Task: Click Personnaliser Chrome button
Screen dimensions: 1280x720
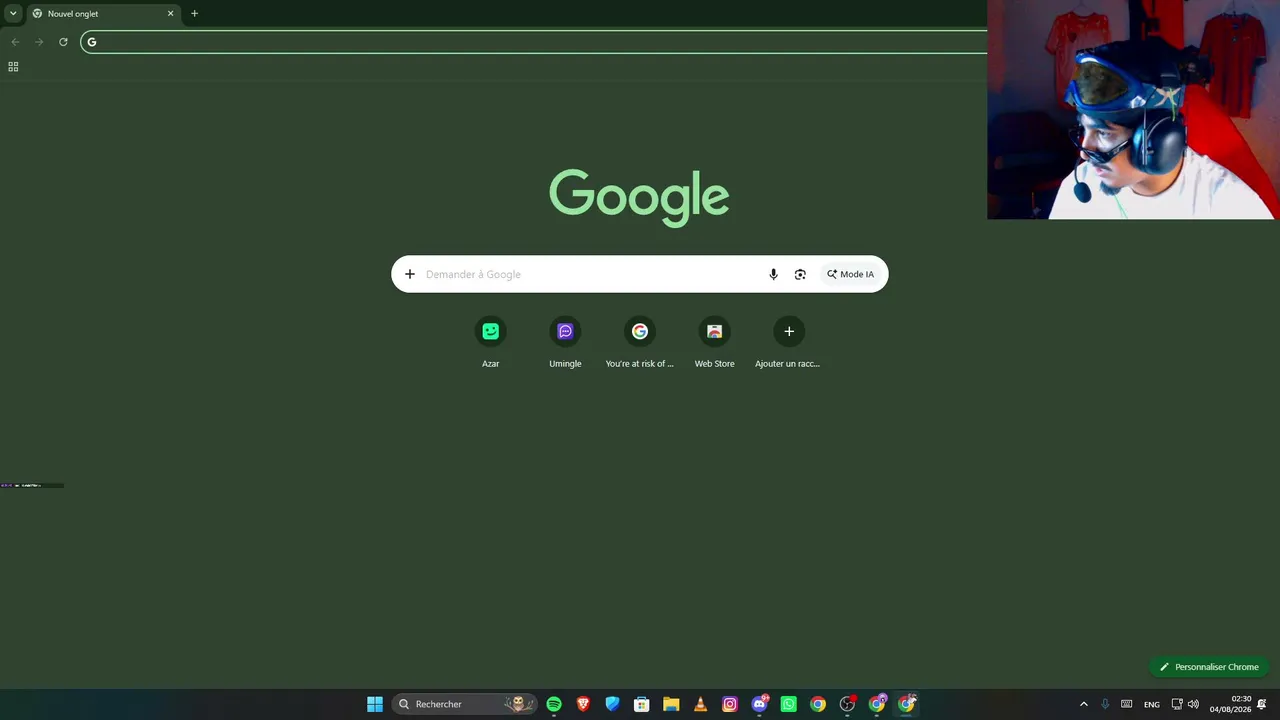Action: [x=1209, y=667]
